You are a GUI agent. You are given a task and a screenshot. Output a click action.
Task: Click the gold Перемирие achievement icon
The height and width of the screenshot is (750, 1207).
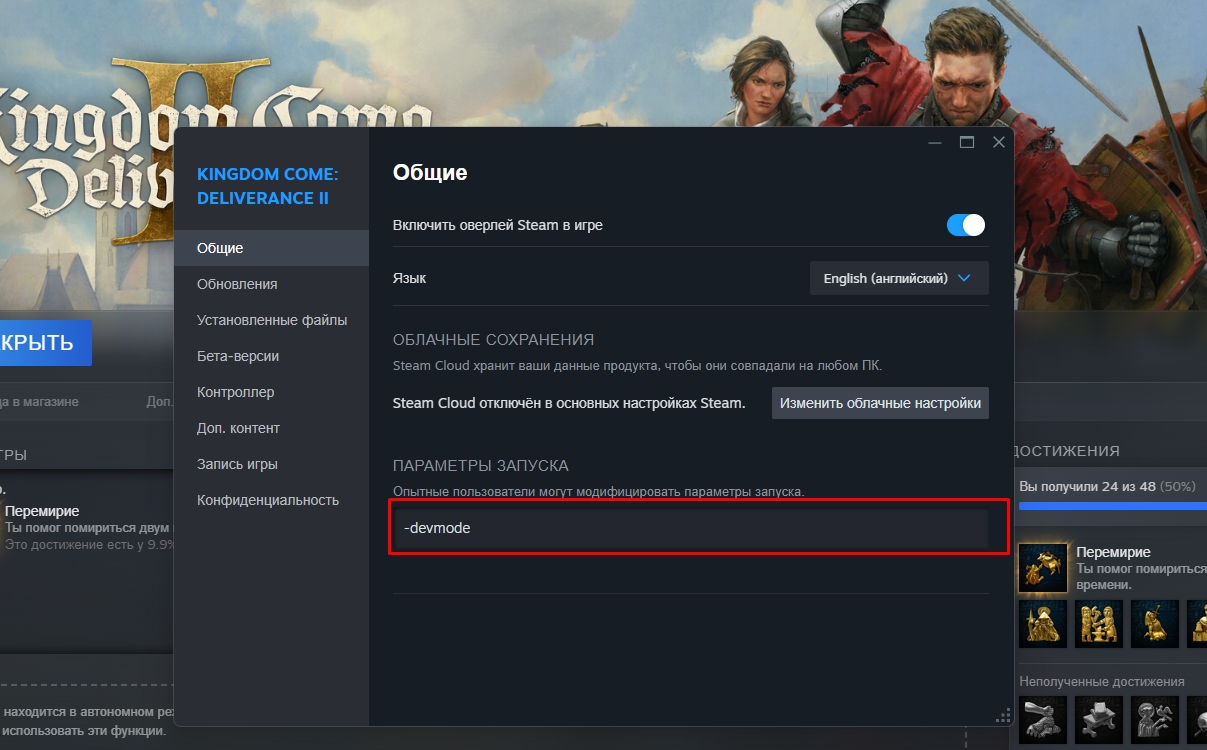point(1043,567)
